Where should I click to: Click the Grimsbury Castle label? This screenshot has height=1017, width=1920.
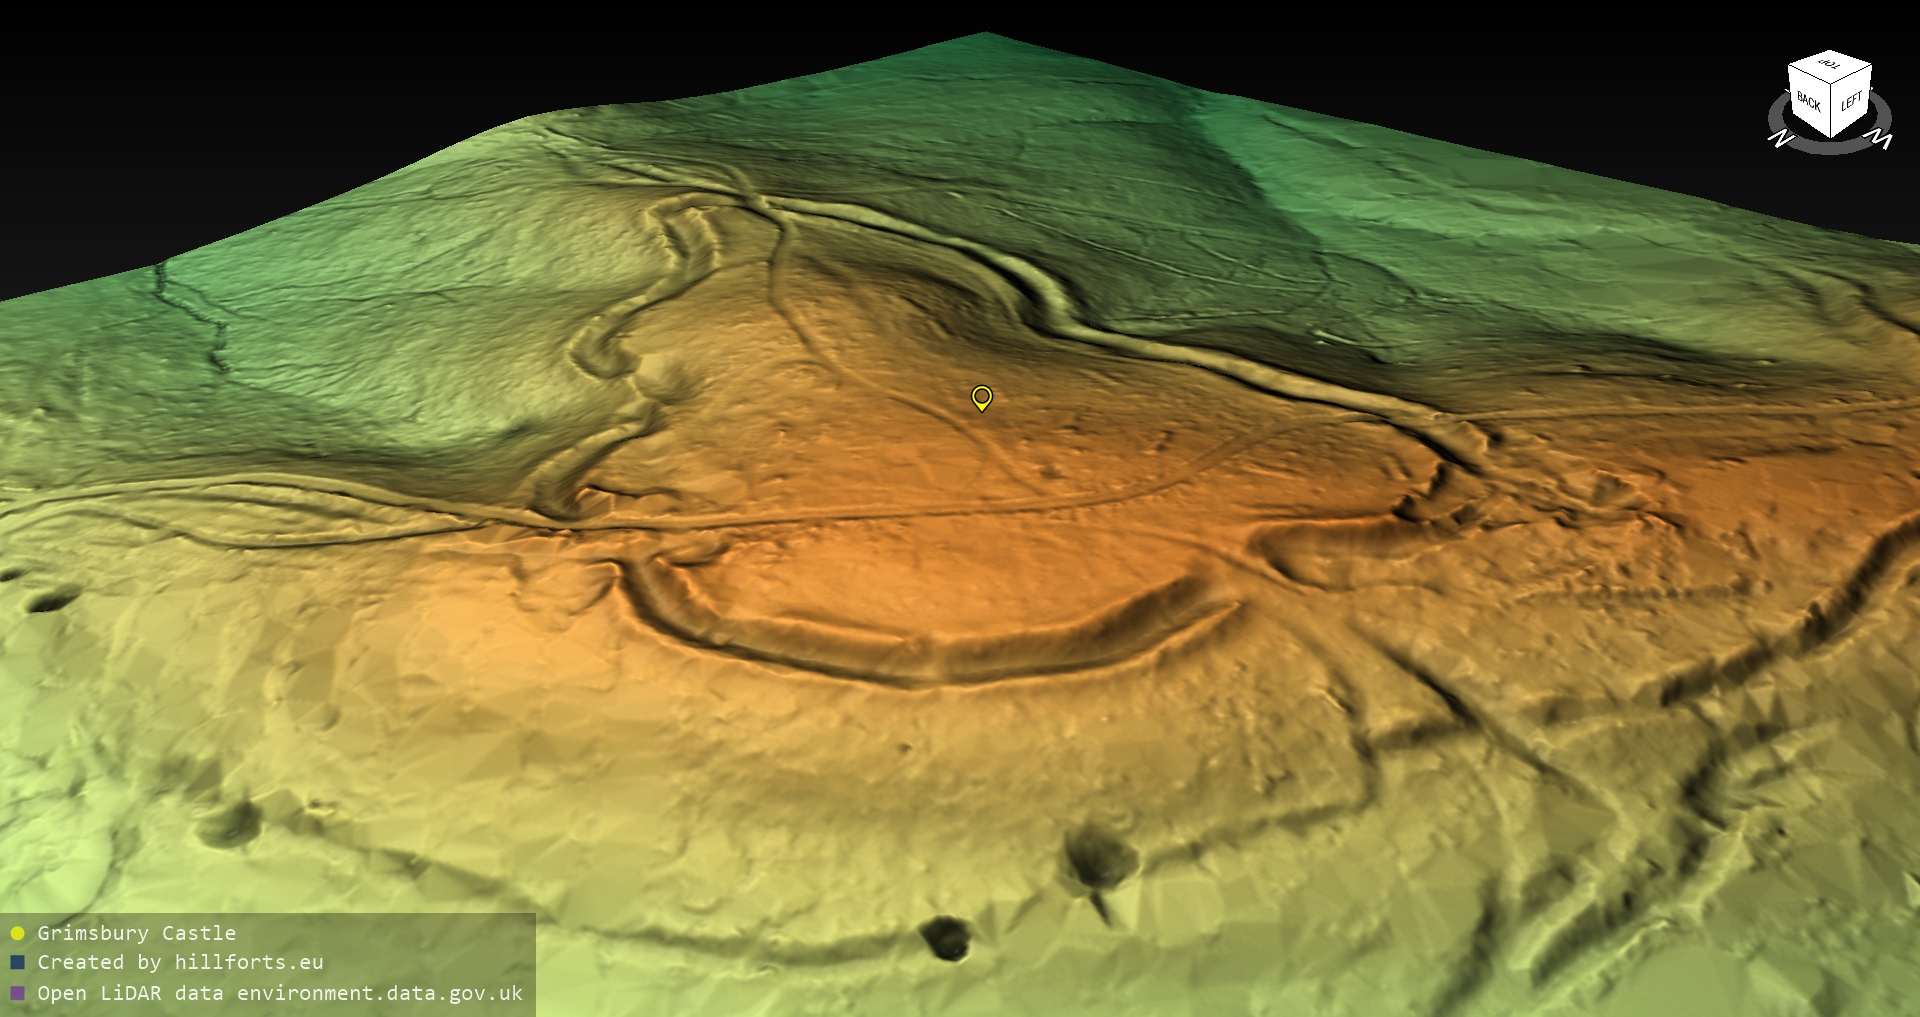click(x=136, y=933)
